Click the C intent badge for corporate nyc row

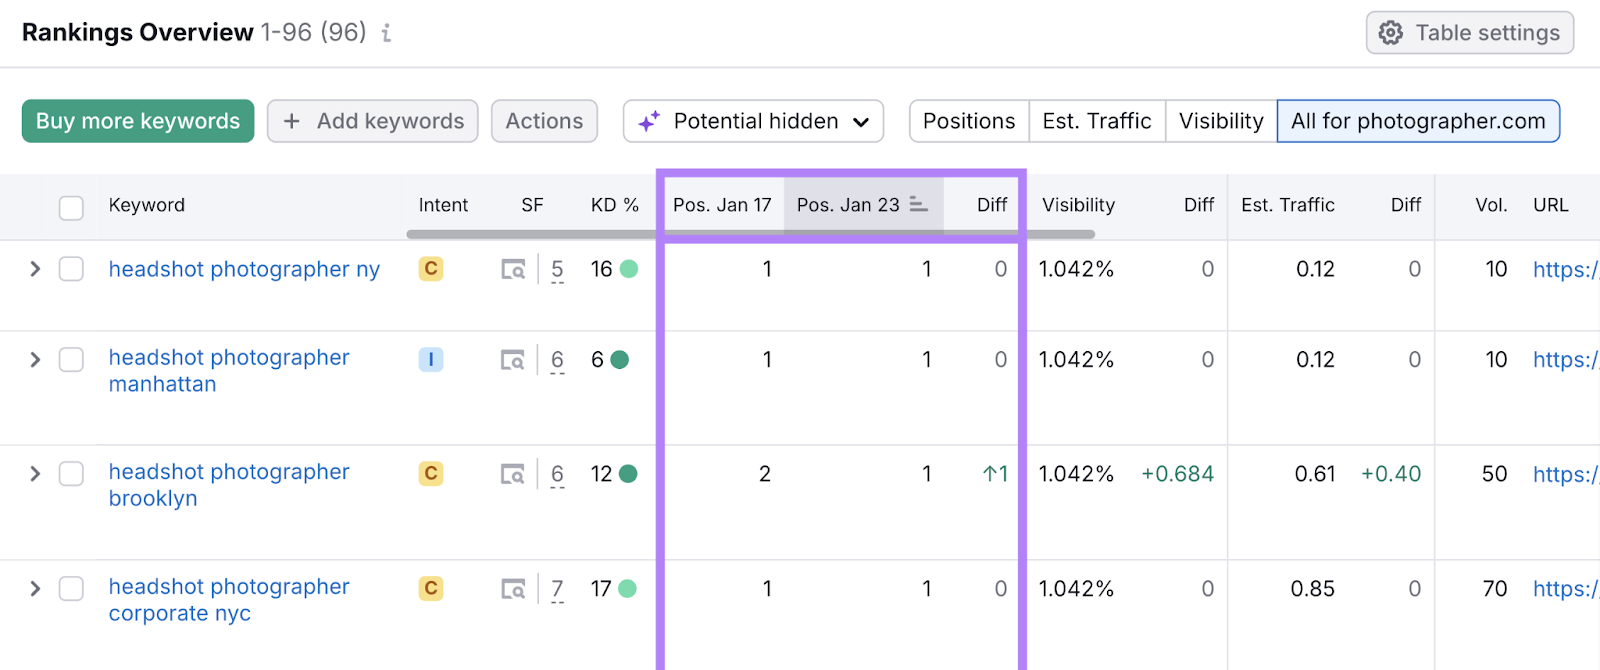pyautogui.click(x=431, y=588)
